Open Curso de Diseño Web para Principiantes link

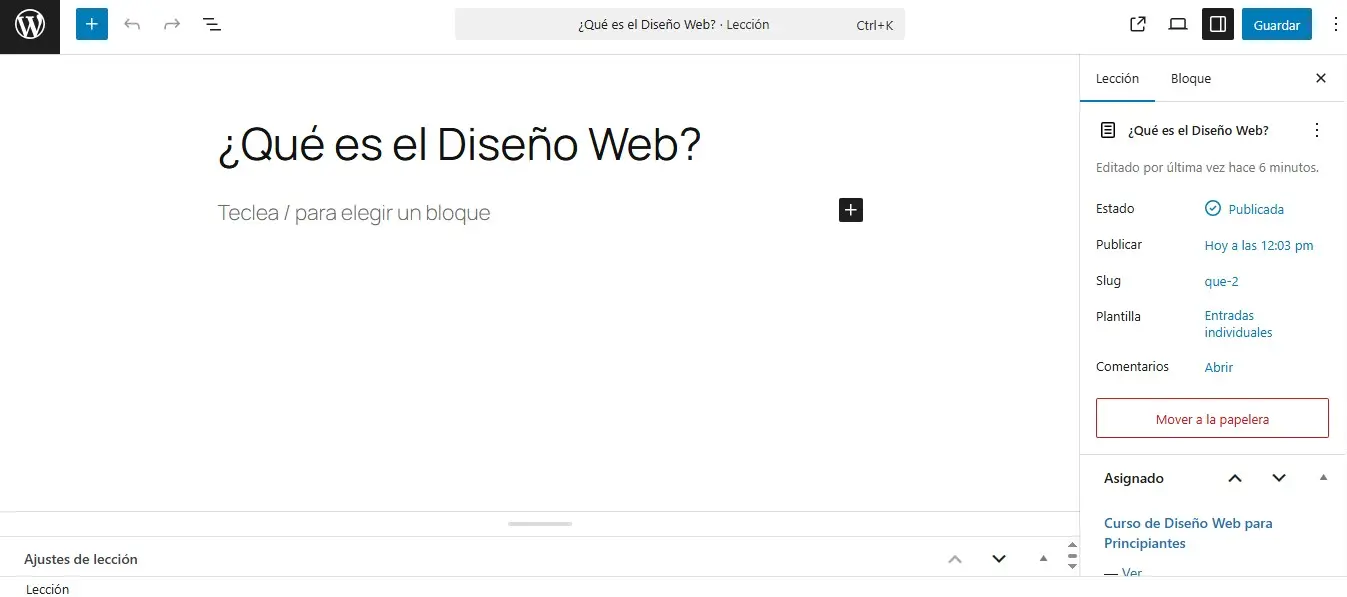click(1188, 533)
